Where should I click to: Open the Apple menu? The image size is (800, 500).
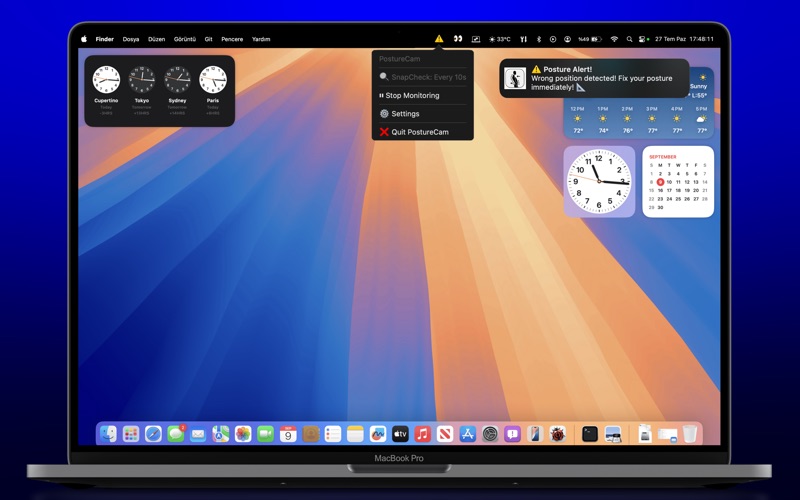pos(84,39)
